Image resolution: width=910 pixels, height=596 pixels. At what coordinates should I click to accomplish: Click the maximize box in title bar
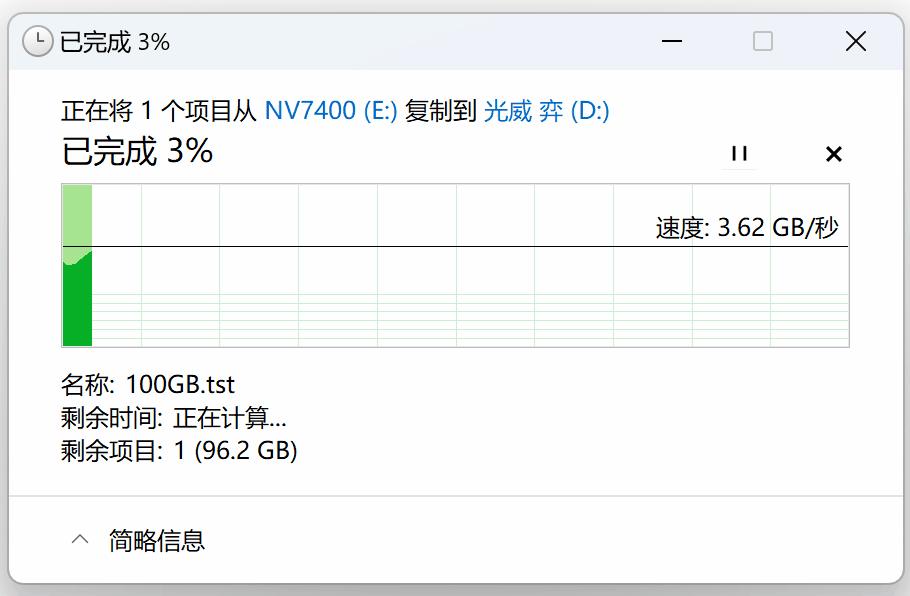(x=763, y=41)
